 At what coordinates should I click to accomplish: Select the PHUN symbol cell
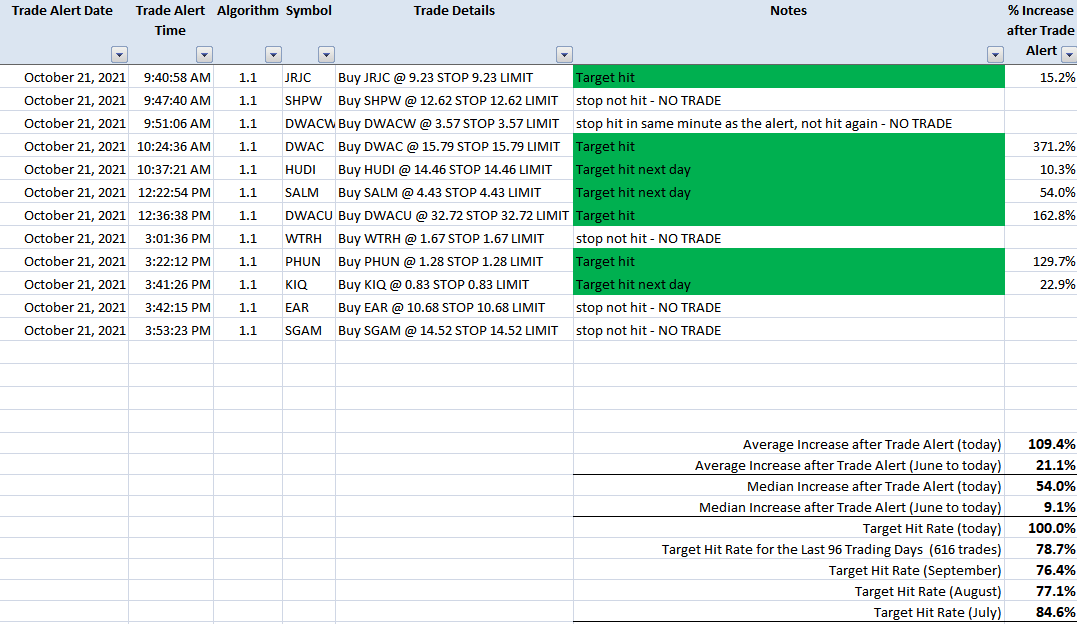tap(308, 262)
